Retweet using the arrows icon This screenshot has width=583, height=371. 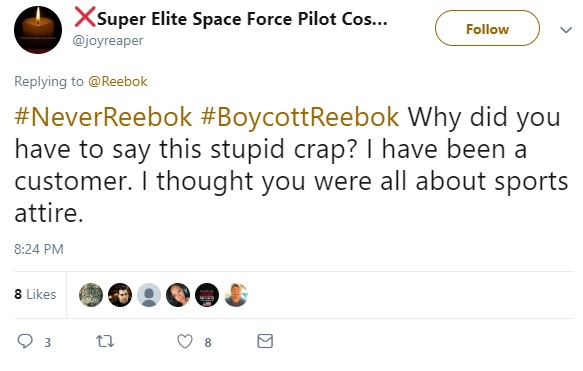(x=105, y=341)
